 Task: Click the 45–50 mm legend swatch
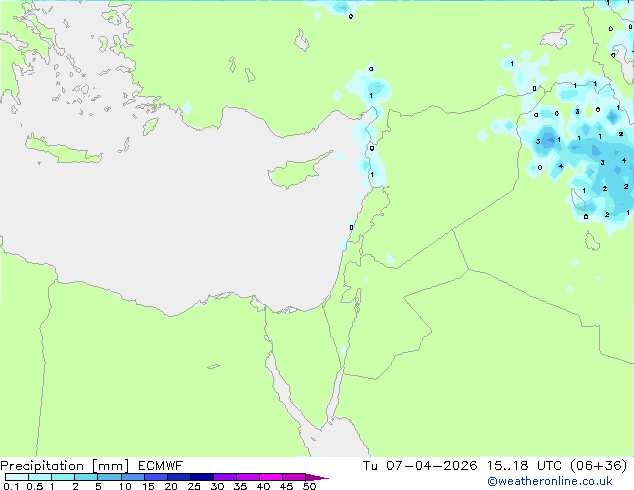click(294, 477)
